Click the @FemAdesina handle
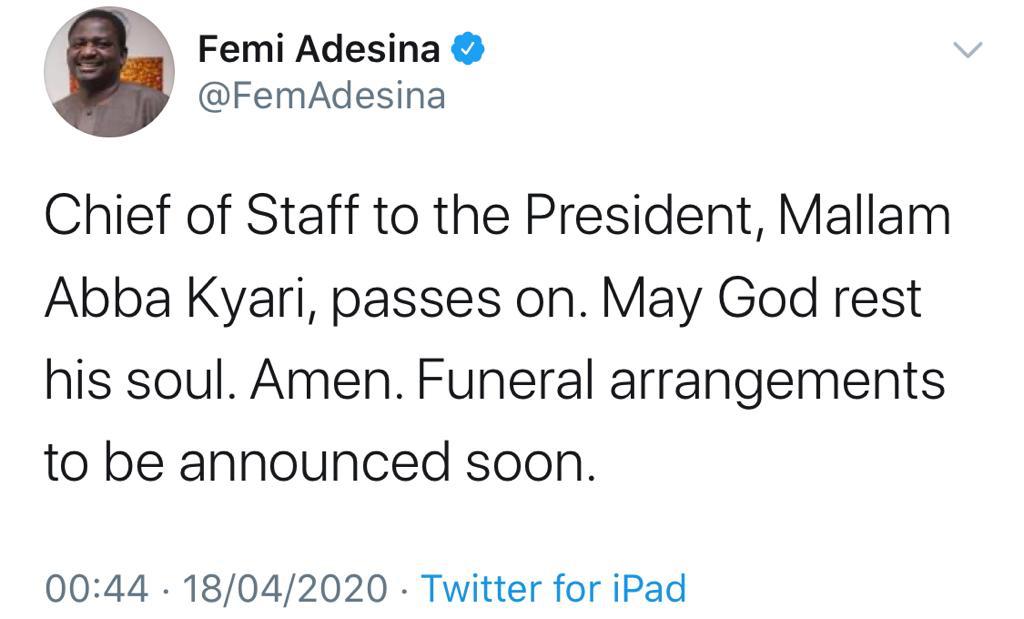The image size is (1024, 619). point(322,97)
